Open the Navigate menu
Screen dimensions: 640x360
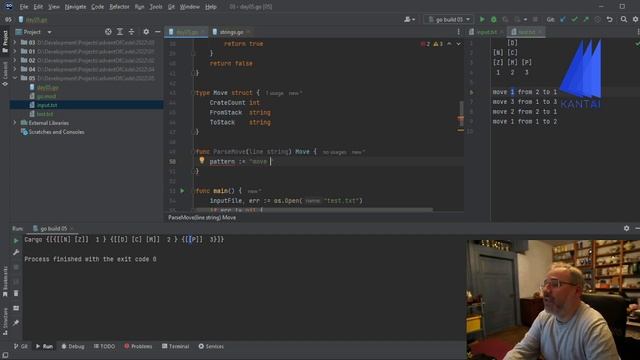[75, 7]
